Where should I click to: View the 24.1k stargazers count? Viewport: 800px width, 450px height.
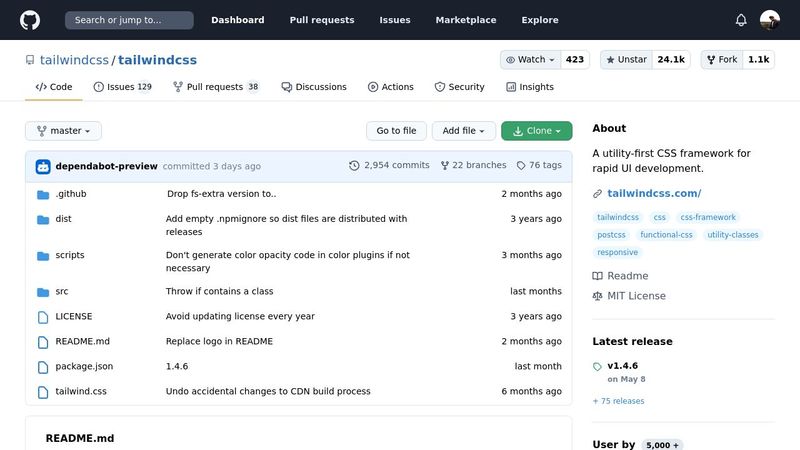coord(671,60)
